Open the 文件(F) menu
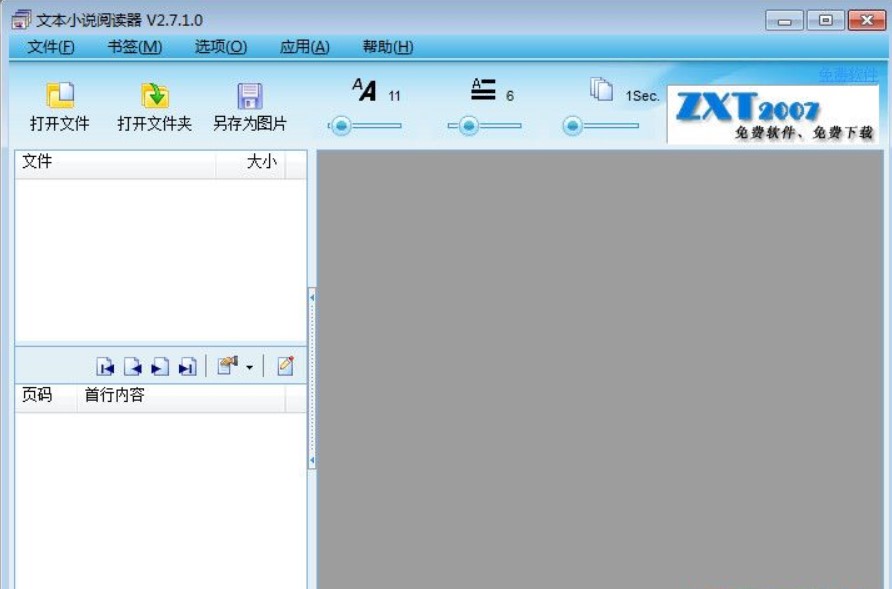892x589 pixels. 51,47
